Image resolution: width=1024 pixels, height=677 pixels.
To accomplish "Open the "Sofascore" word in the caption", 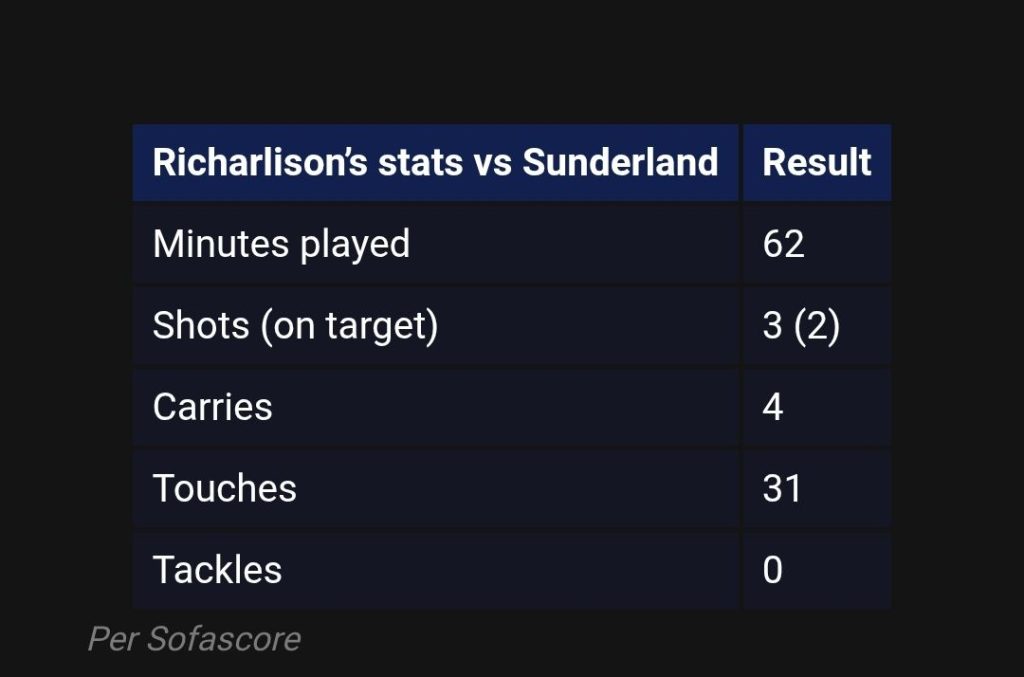I will click(224, 639).
